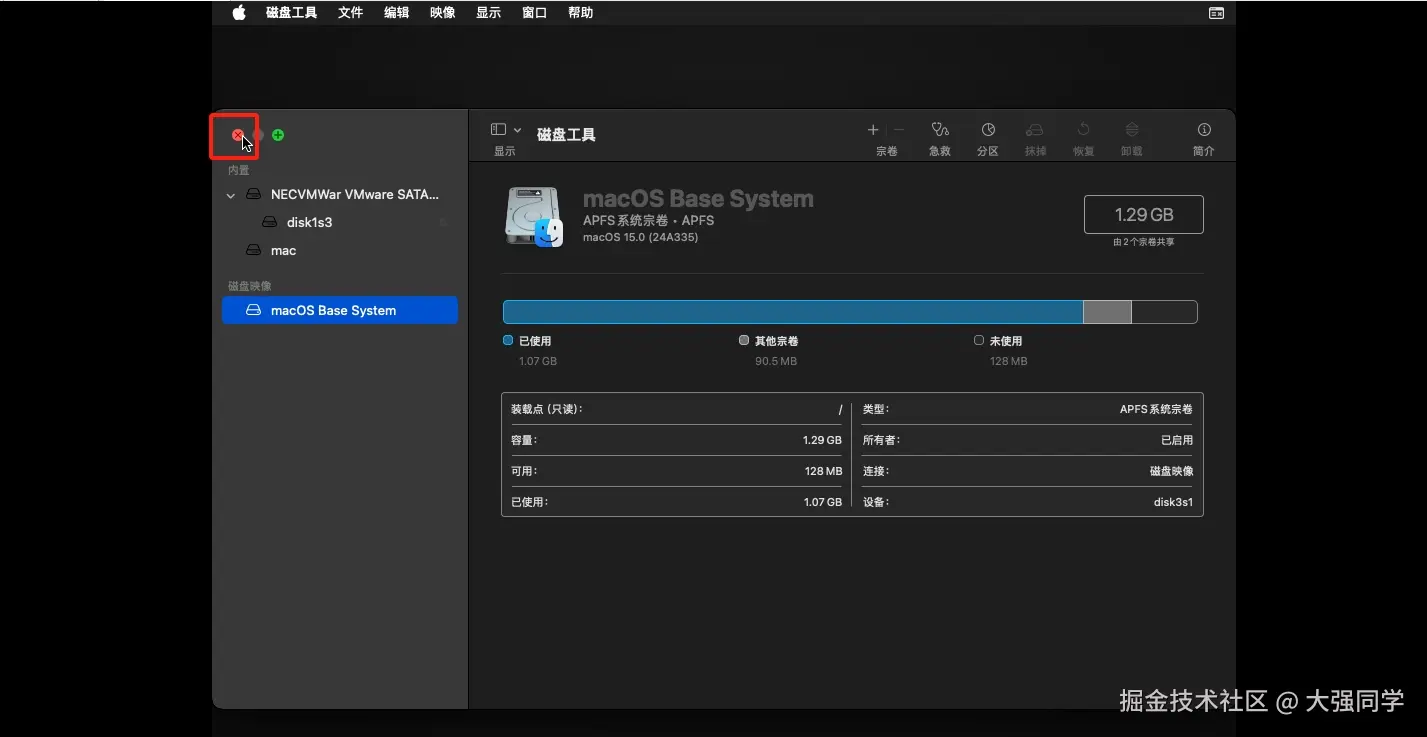Click the 可用 value 128 MB in table
The image size is (1427, 737).
pyautogui.click(x=823, y=471)
